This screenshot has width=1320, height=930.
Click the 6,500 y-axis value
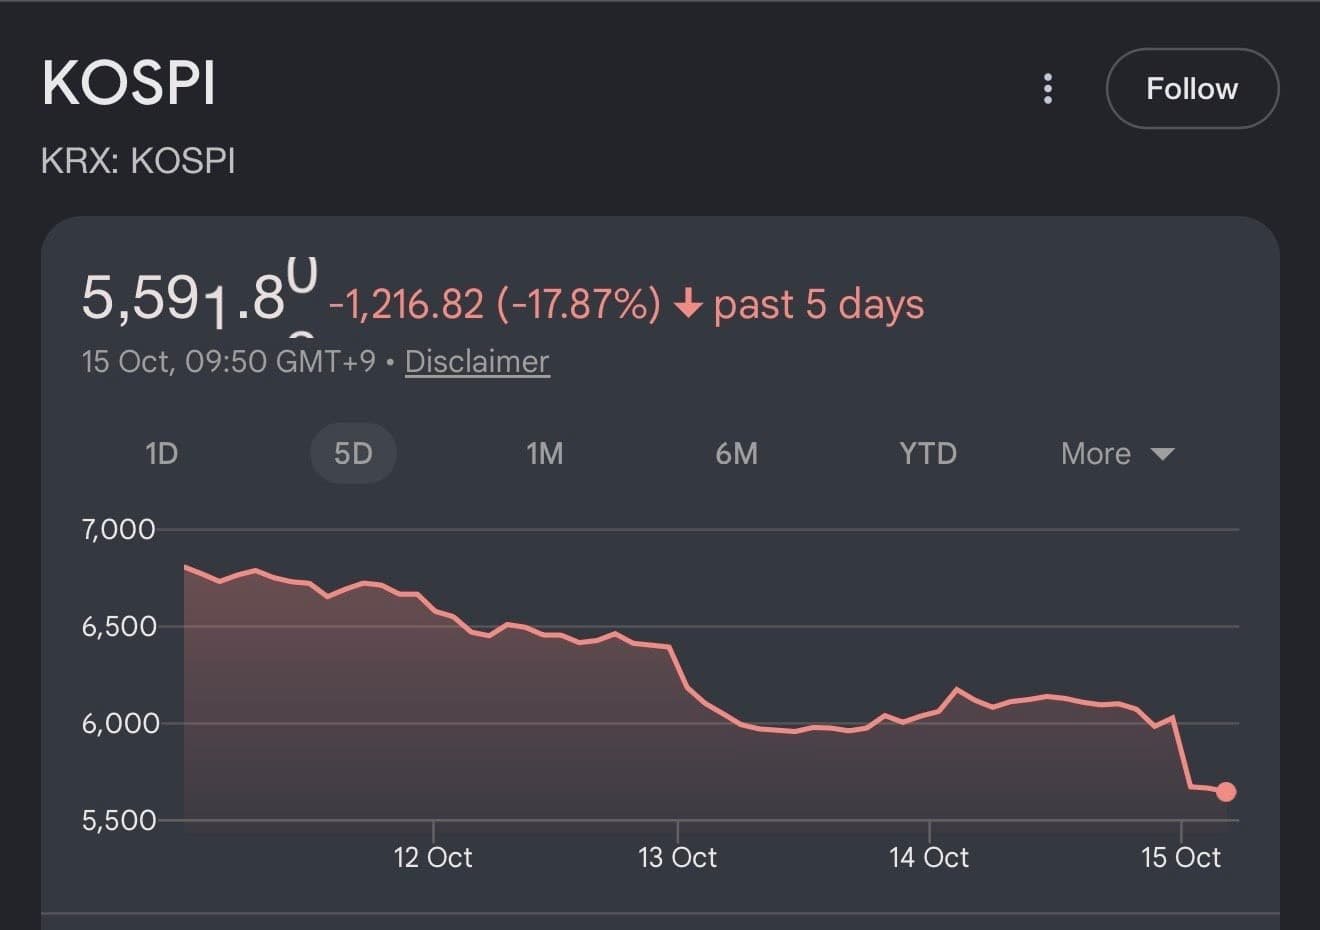[119, 626]
